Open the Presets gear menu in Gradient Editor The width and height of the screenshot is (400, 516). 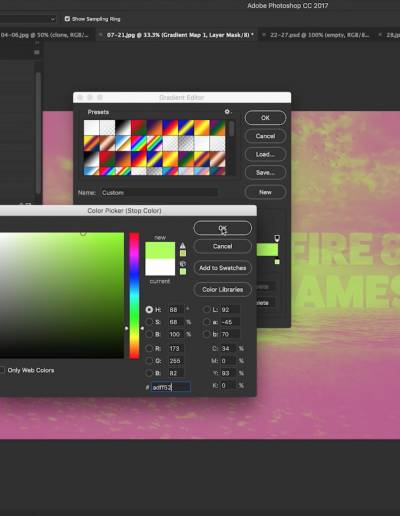(227, 112)
